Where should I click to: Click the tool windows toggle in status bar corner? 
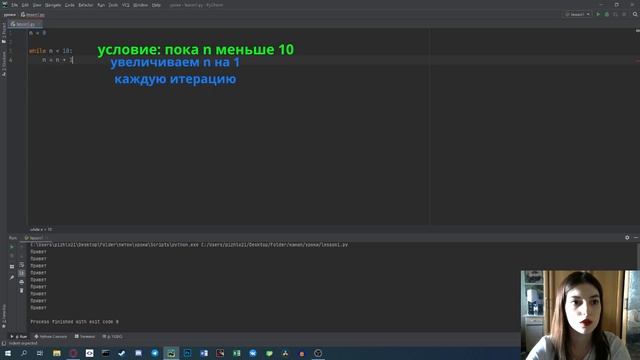click(x=3, y=344)
